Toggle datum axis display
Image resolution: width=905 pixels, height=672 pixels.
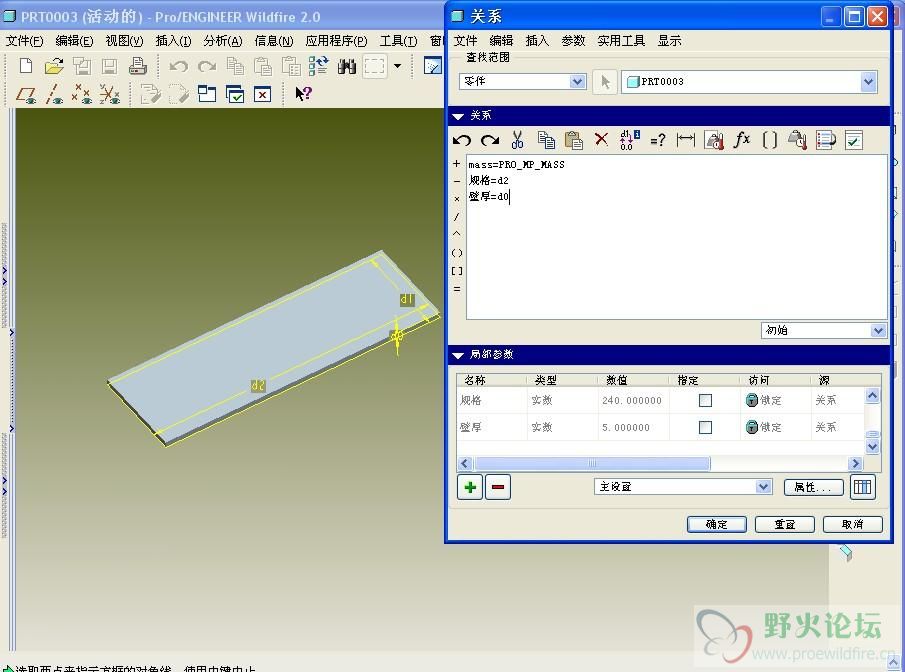[54, 94]
